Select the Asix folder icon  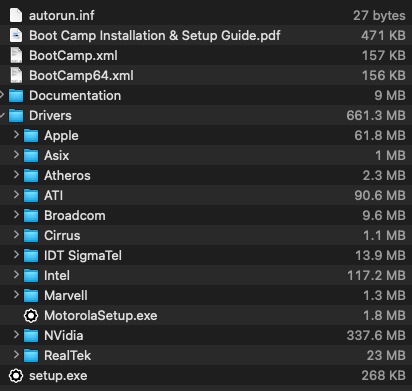[x=31, y=156]
